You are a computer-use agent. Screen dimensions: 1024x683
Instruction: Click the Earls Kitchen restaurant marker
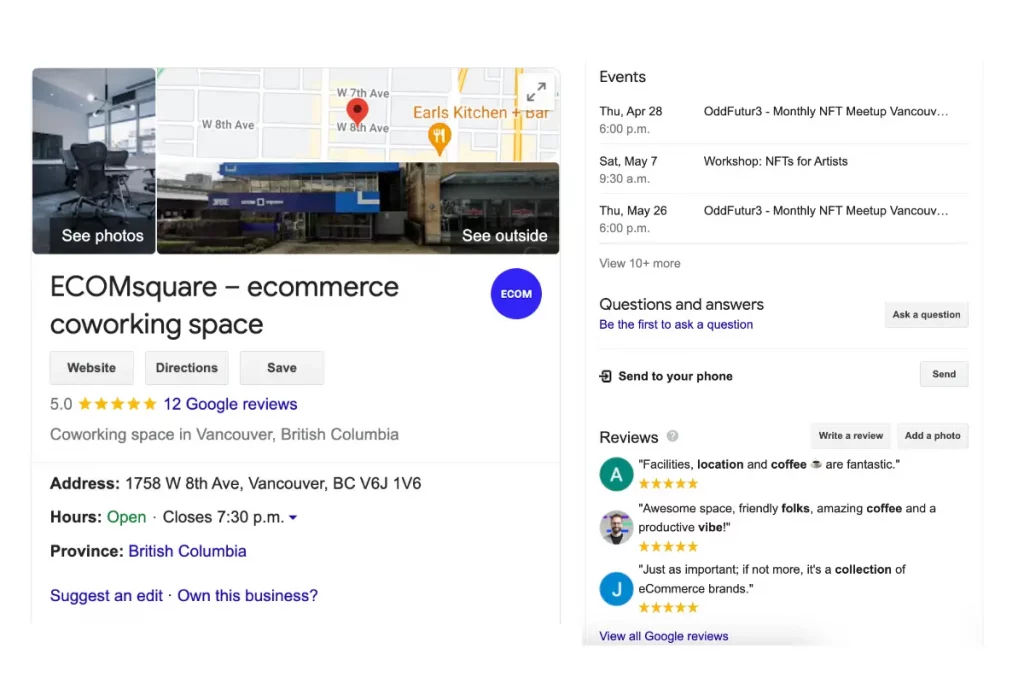440,138
